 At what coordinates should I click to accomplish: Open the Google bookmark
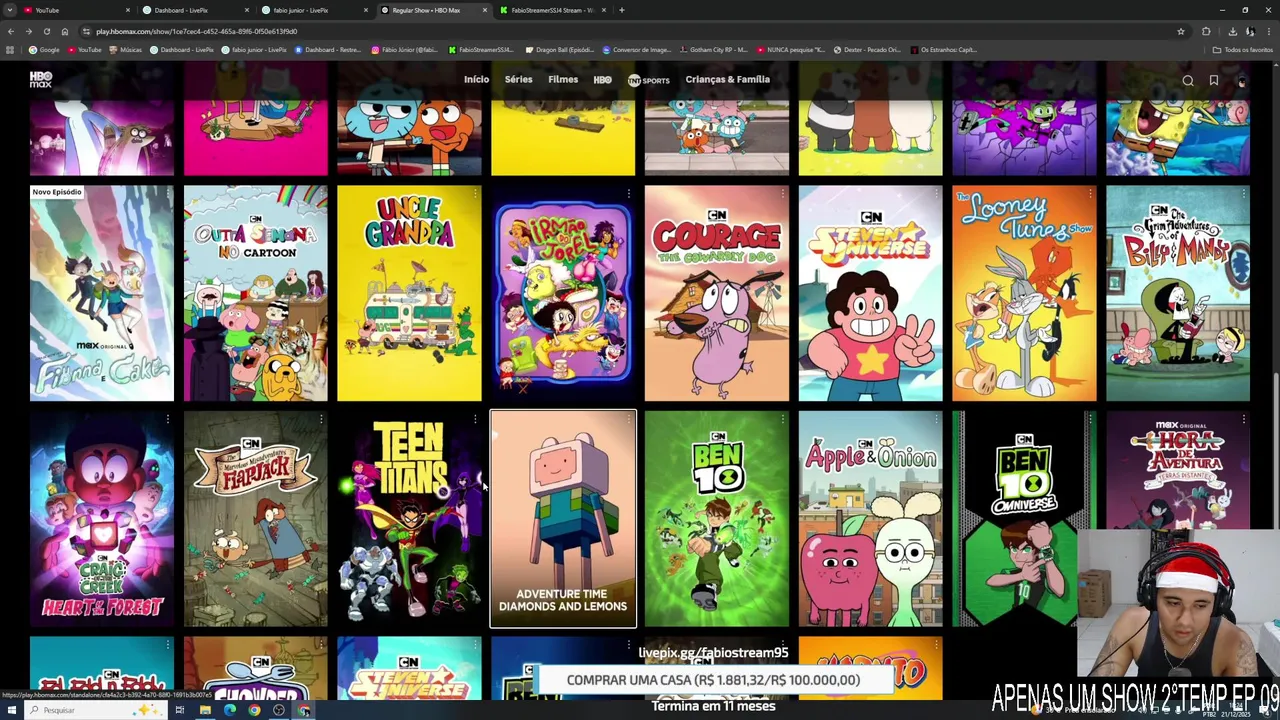tap(44, 50)
